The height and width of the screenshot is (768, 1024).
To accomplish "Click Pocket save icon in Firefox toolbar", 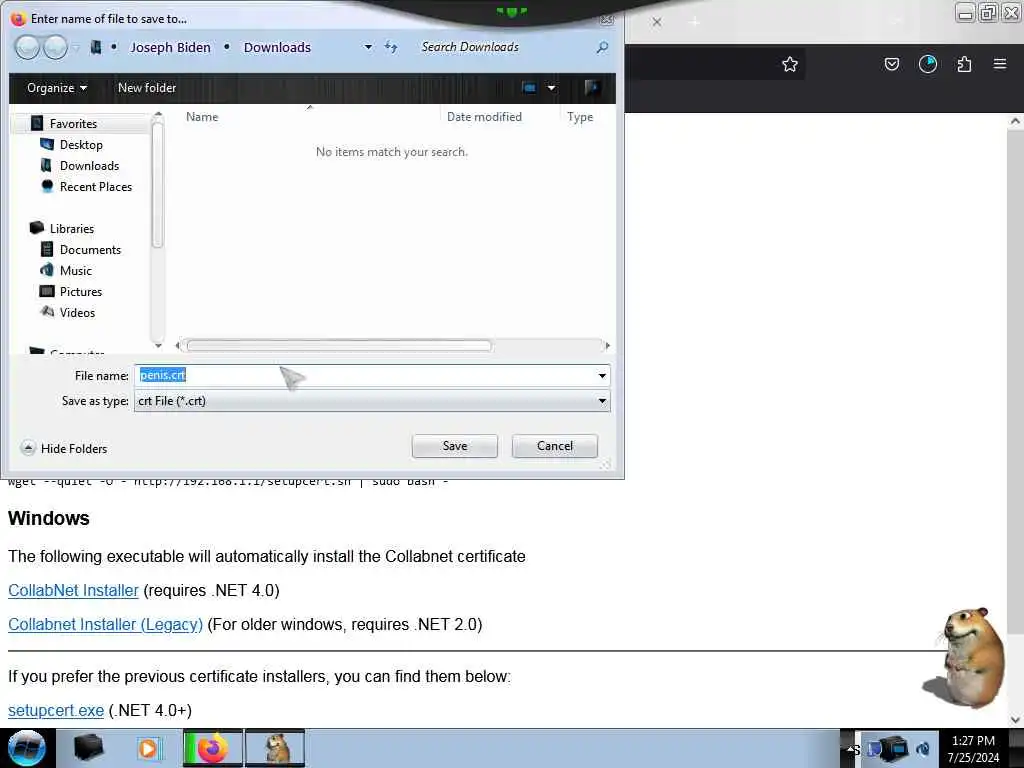I will point(891,64).
